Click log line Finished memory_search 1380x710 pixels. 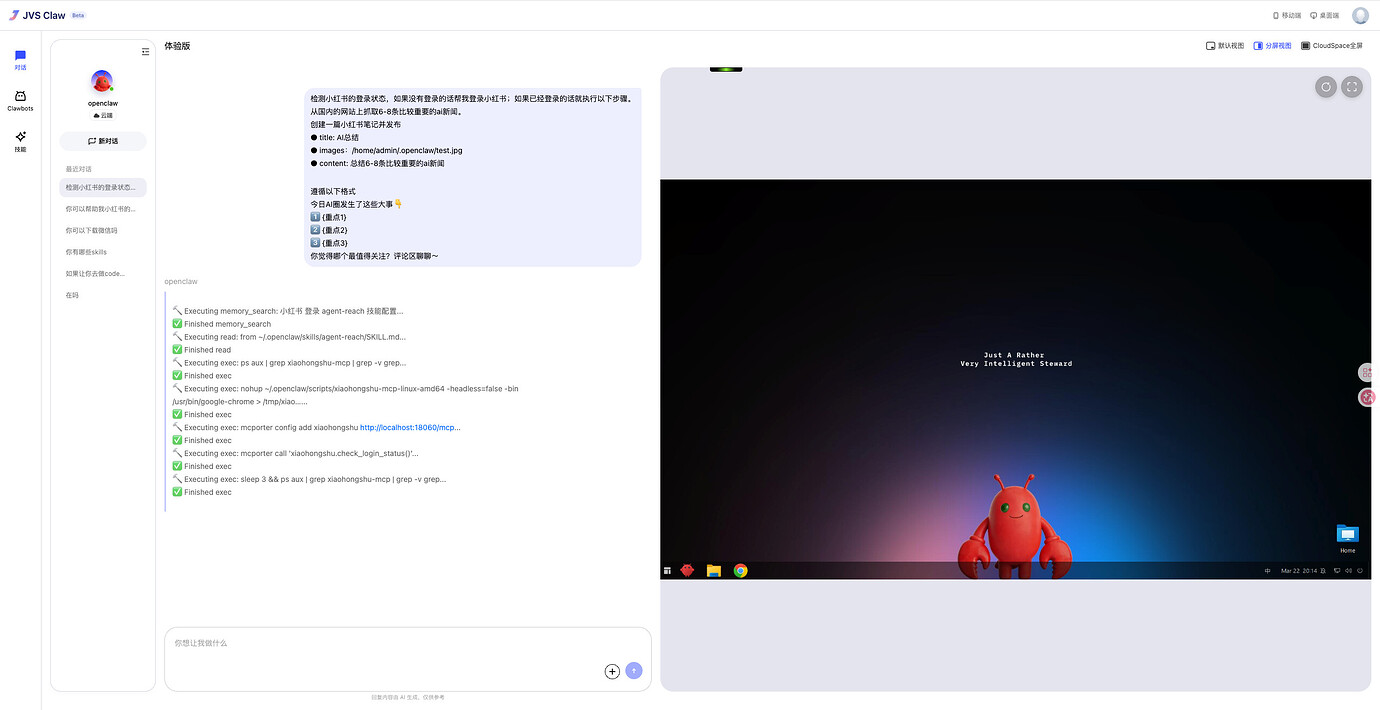point(222,324)
